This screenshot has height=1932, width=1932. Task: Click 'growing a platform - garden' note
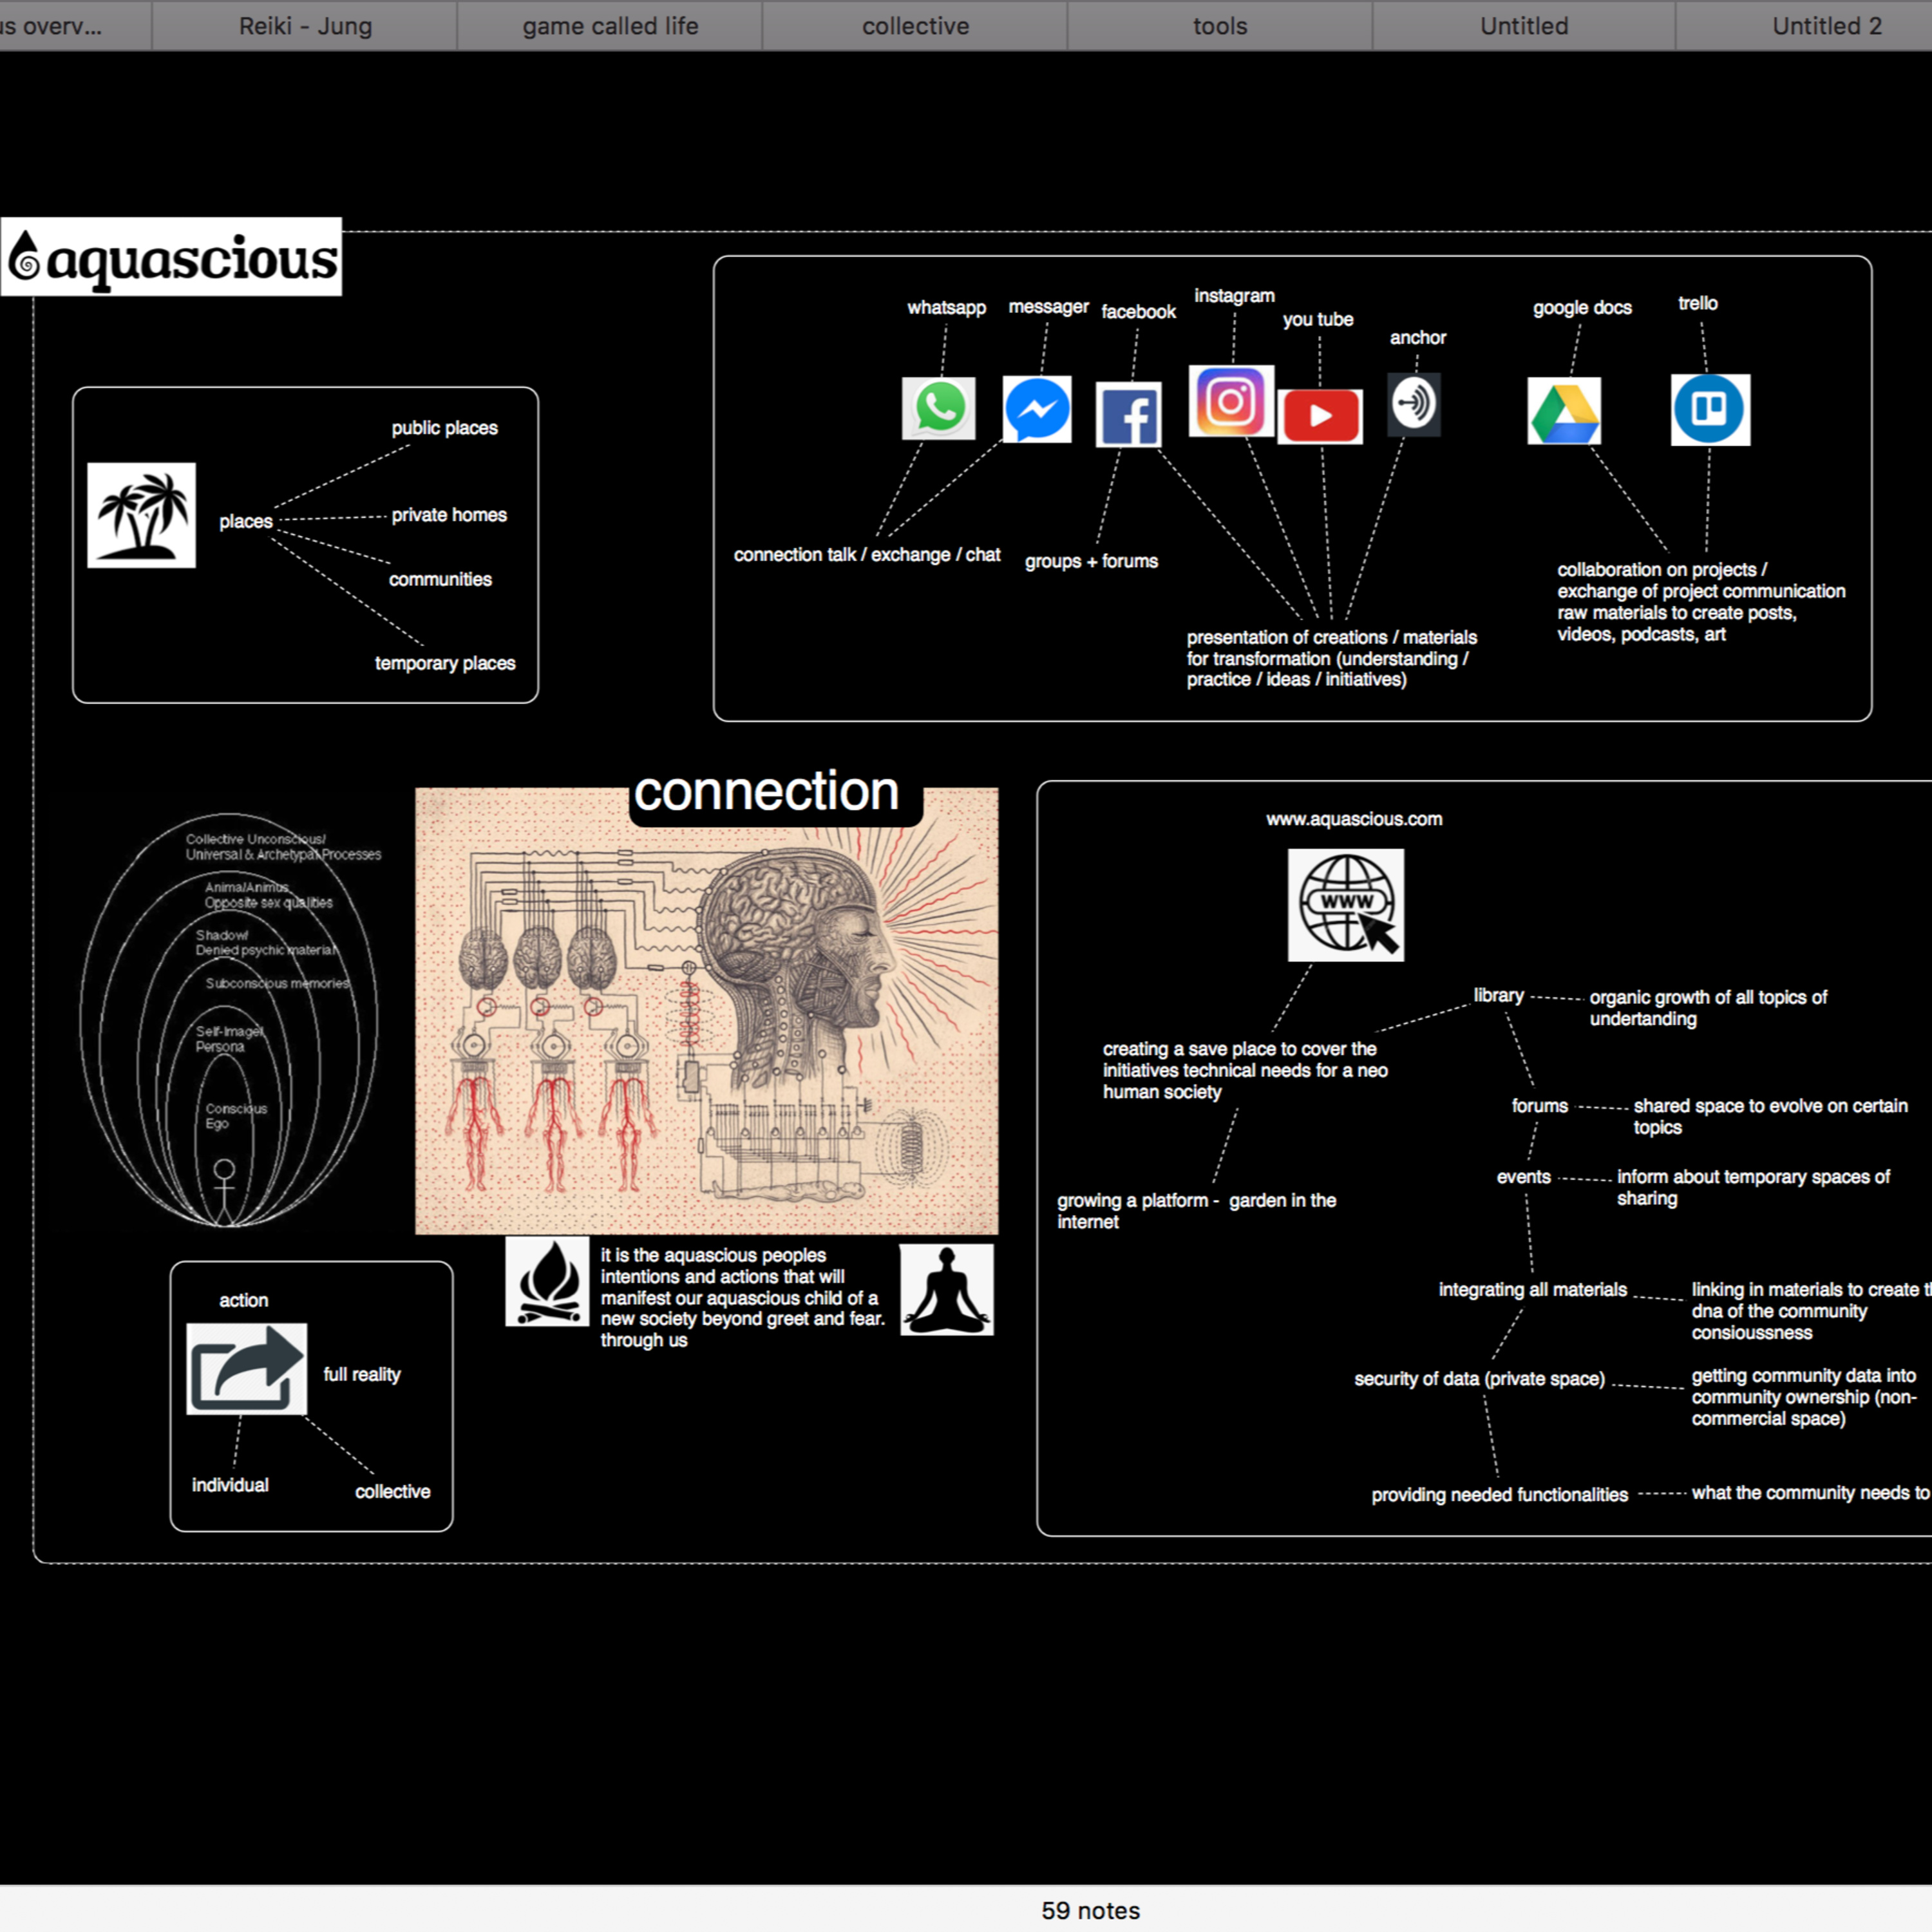click(1196, 1211)
